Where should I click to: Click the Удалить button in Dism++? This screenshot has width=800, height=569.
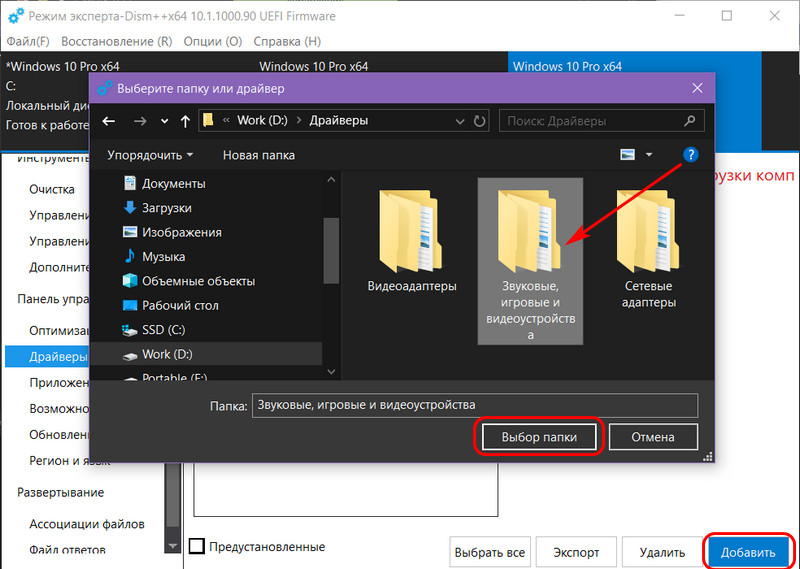click(662, 552)
